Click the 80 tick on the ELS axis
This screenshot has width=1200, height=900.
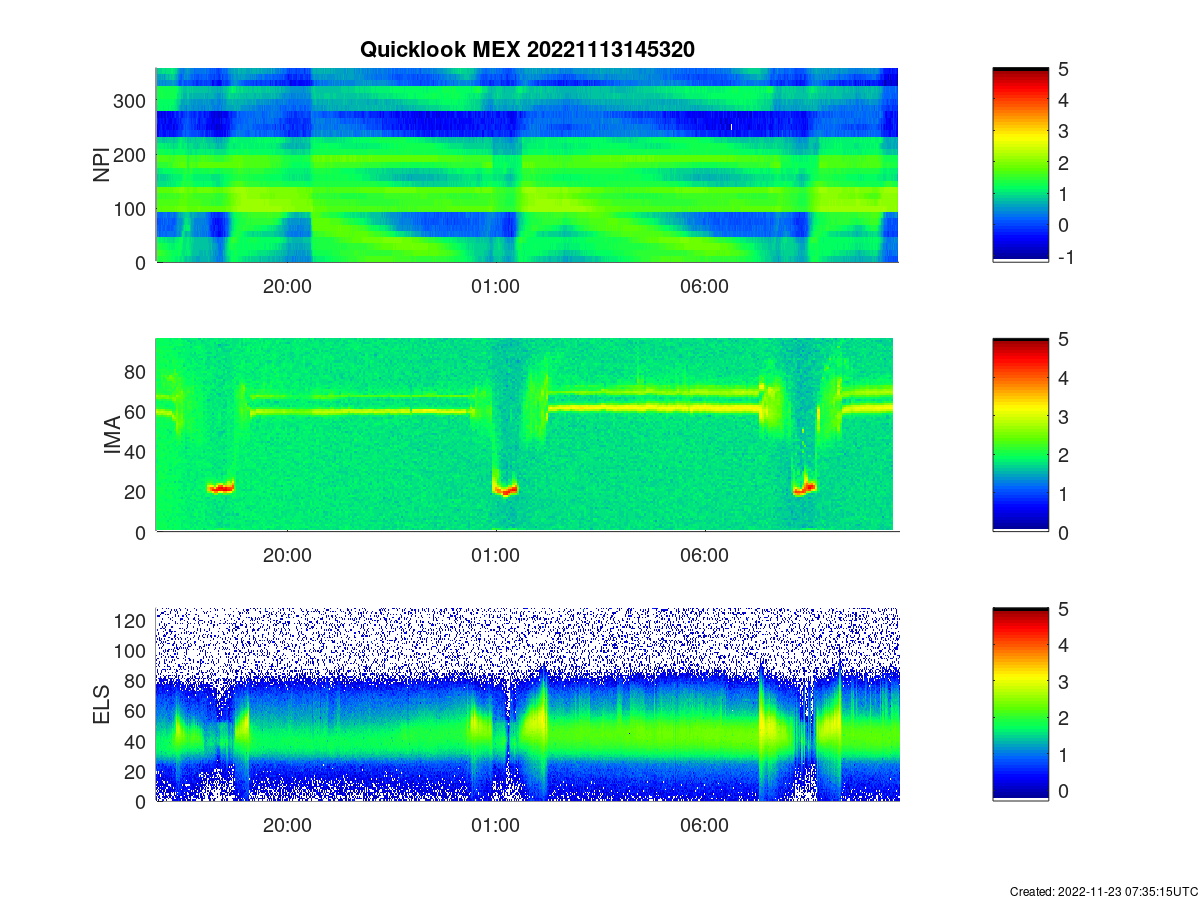coord(136,681)
